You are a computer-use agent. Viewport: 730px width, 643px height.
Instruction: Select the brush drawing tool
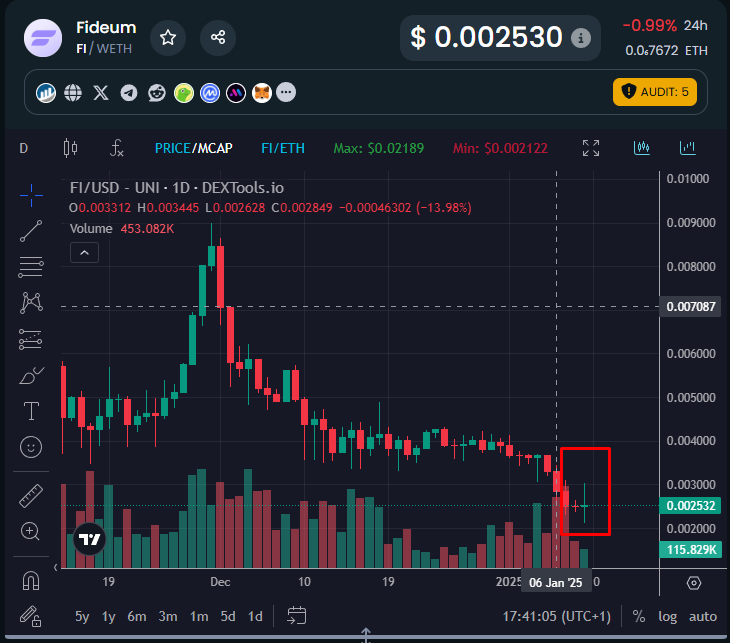tap(31, 375)
